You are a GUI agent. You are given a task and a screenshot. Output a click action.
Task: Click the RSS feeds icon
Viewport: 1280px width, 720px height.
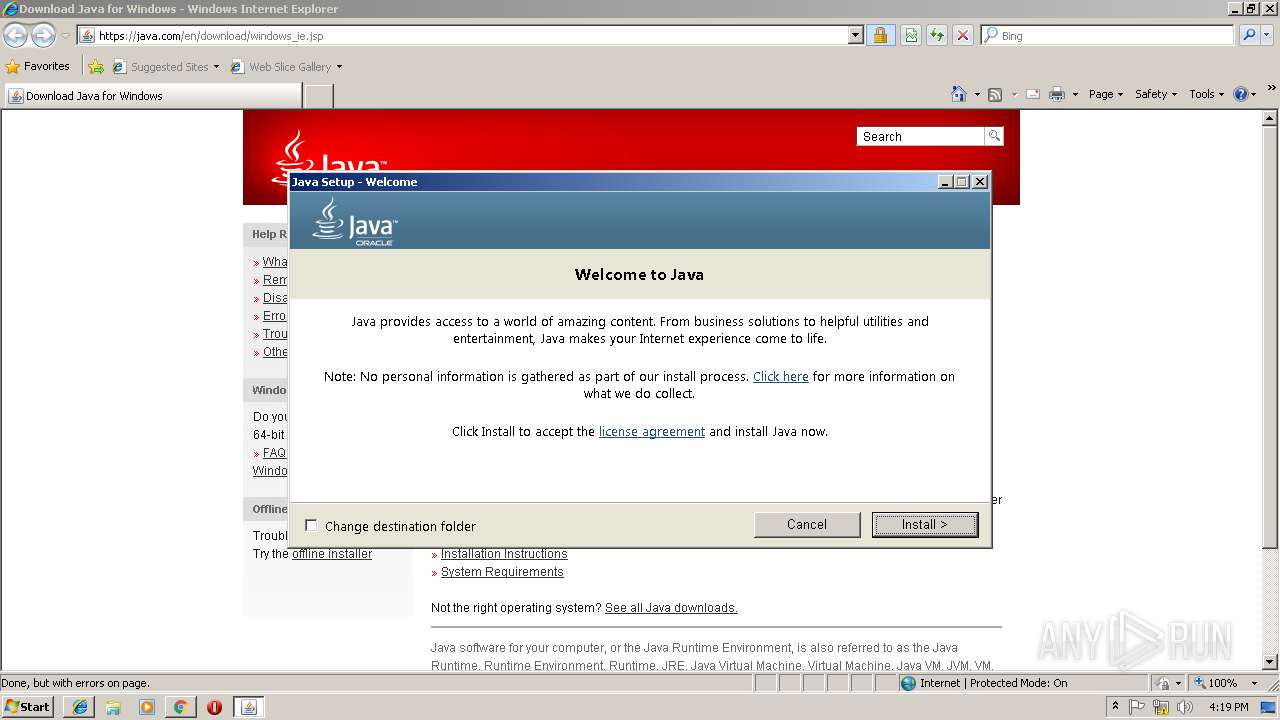995,94
